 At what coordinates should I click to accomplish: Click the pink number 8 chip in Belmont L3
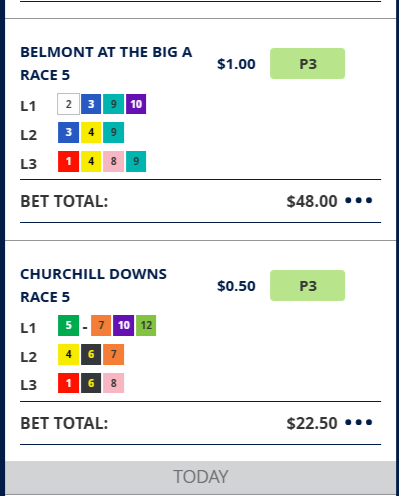(x=113, y=161)
